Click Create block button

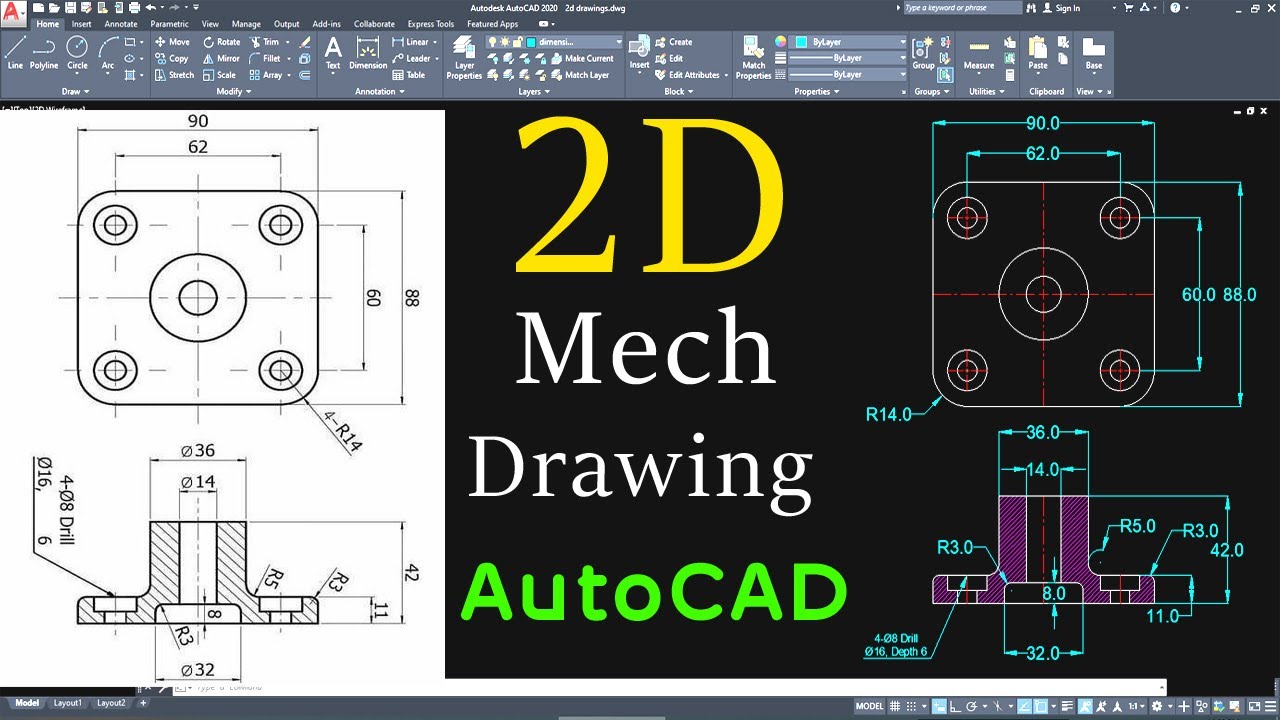pyautogui.click(x=673, y=42)
